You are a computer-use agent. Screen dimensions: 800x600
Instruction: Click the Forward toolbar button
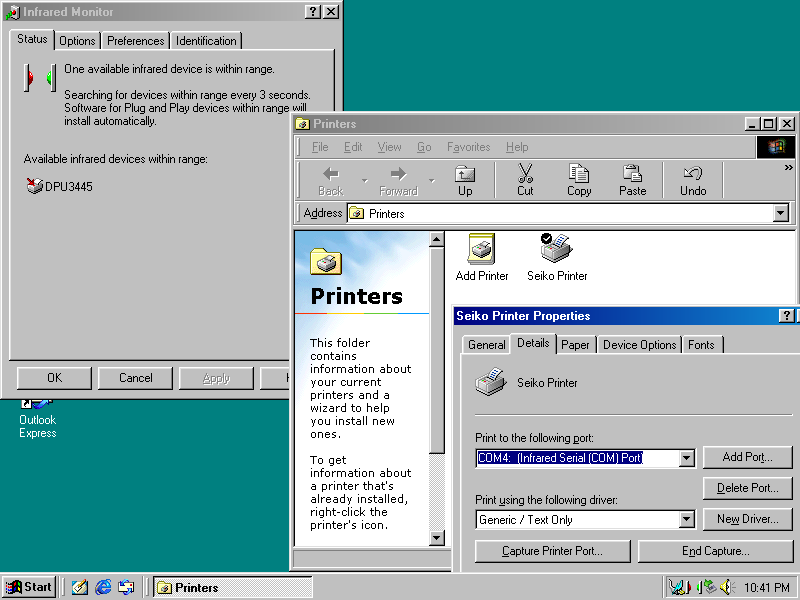click(x=398, y=180)
